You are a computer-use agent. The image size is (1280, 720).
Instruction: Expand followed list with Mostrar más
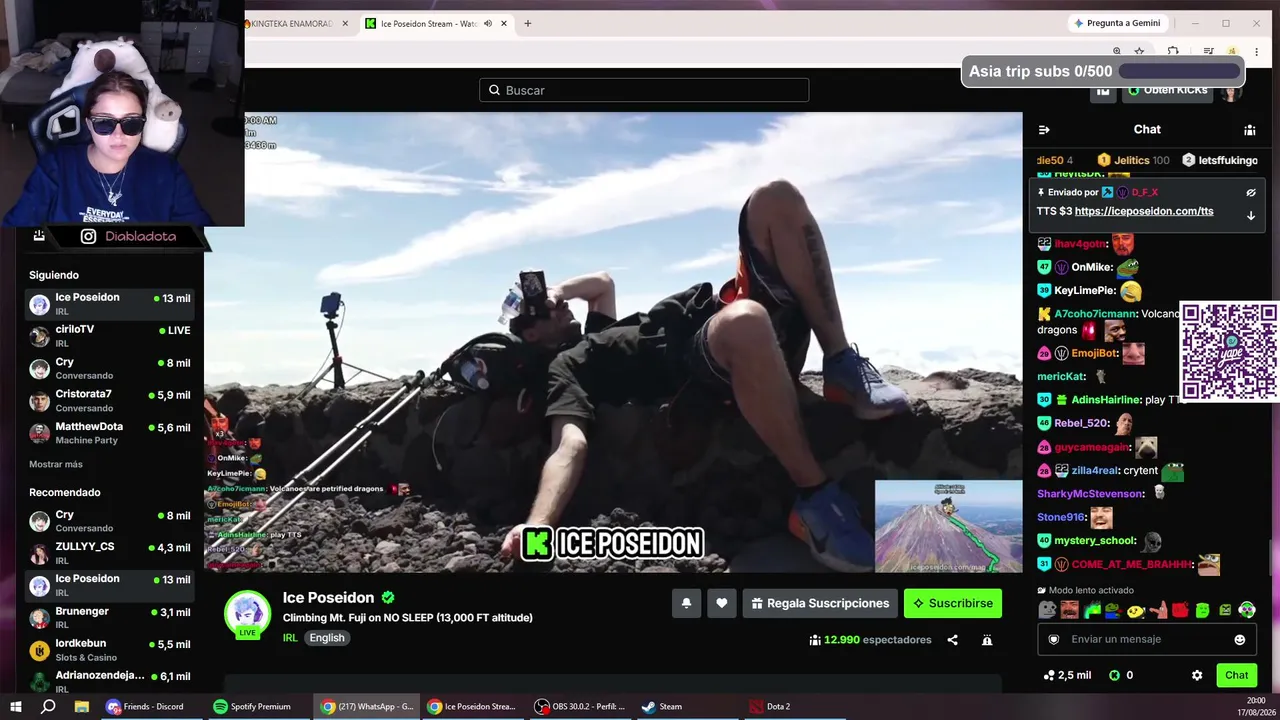tap(56, 465)
